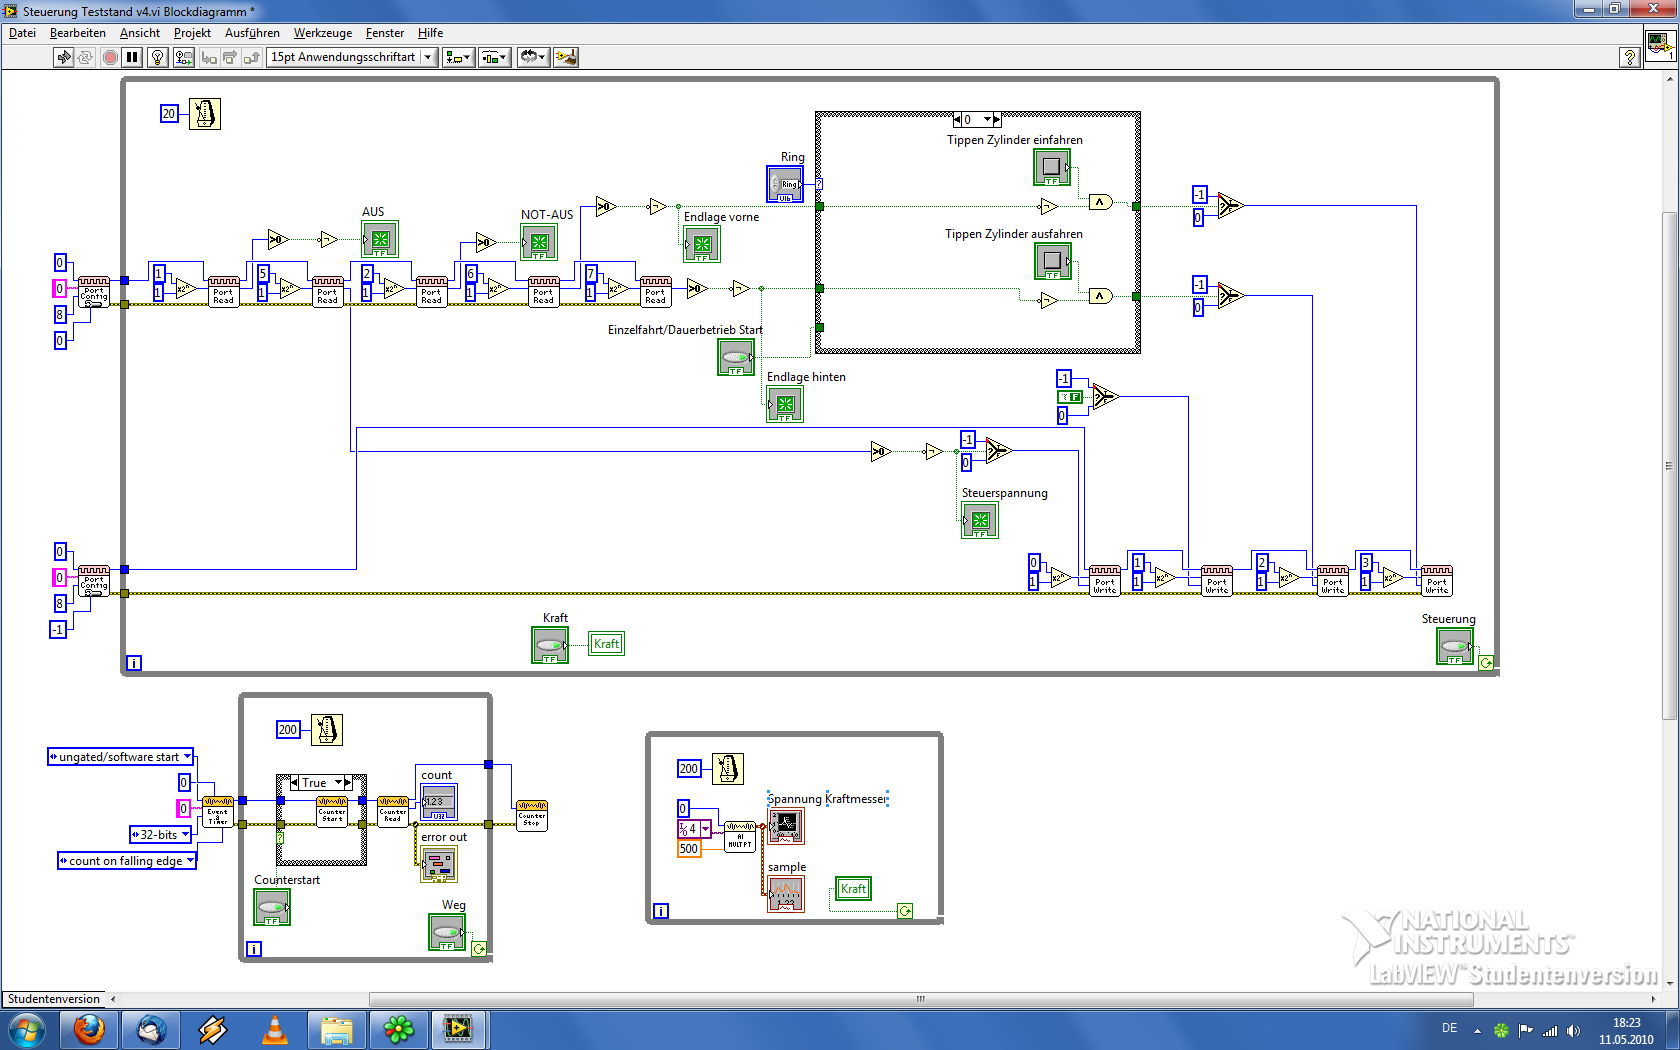
Task: Click the Kraft local variable near sample chart
Action: [x=853, y=889]
